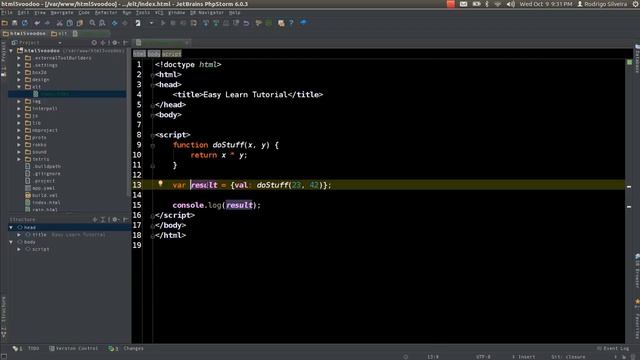Collapse the head fold marker on line 3
The image size is (640, 360).
pos(152,85)
